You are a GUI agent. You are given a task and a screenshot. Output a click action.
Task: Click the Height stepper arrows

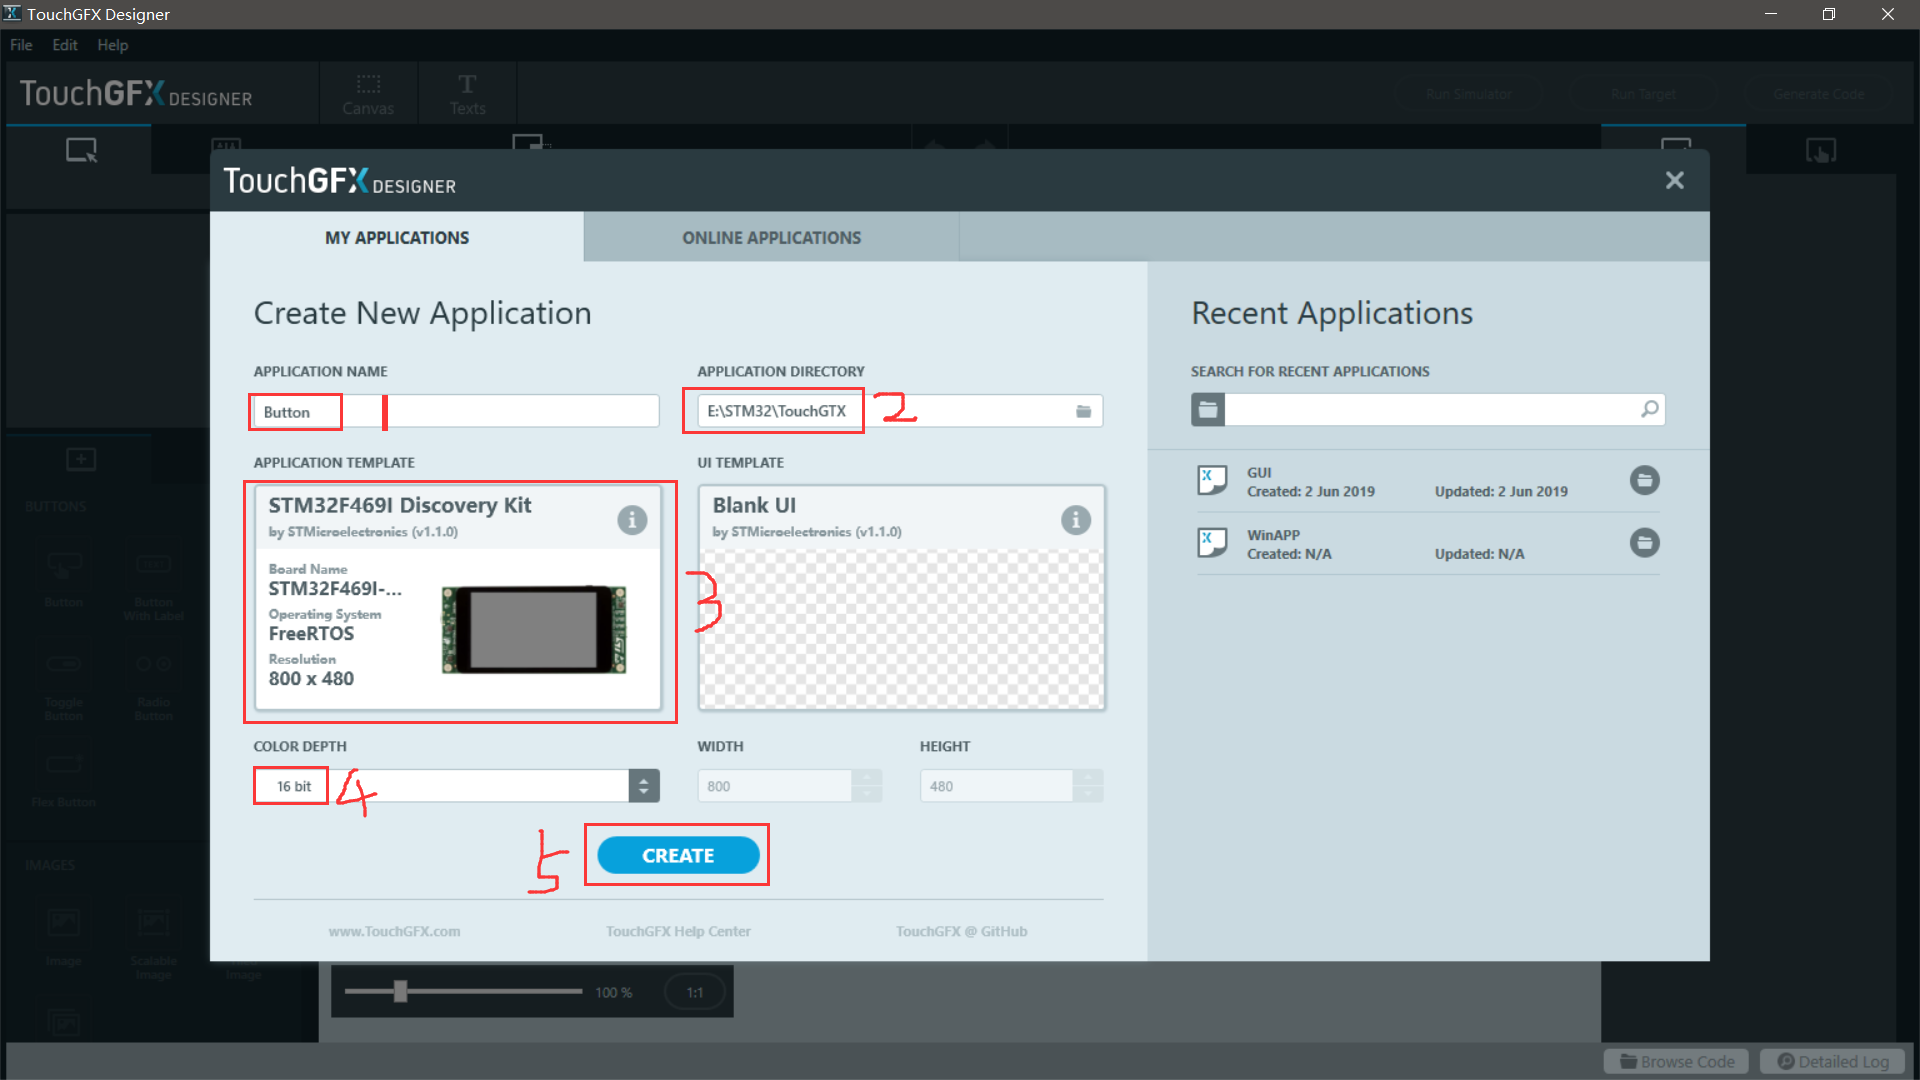(x=1088, y=786)
